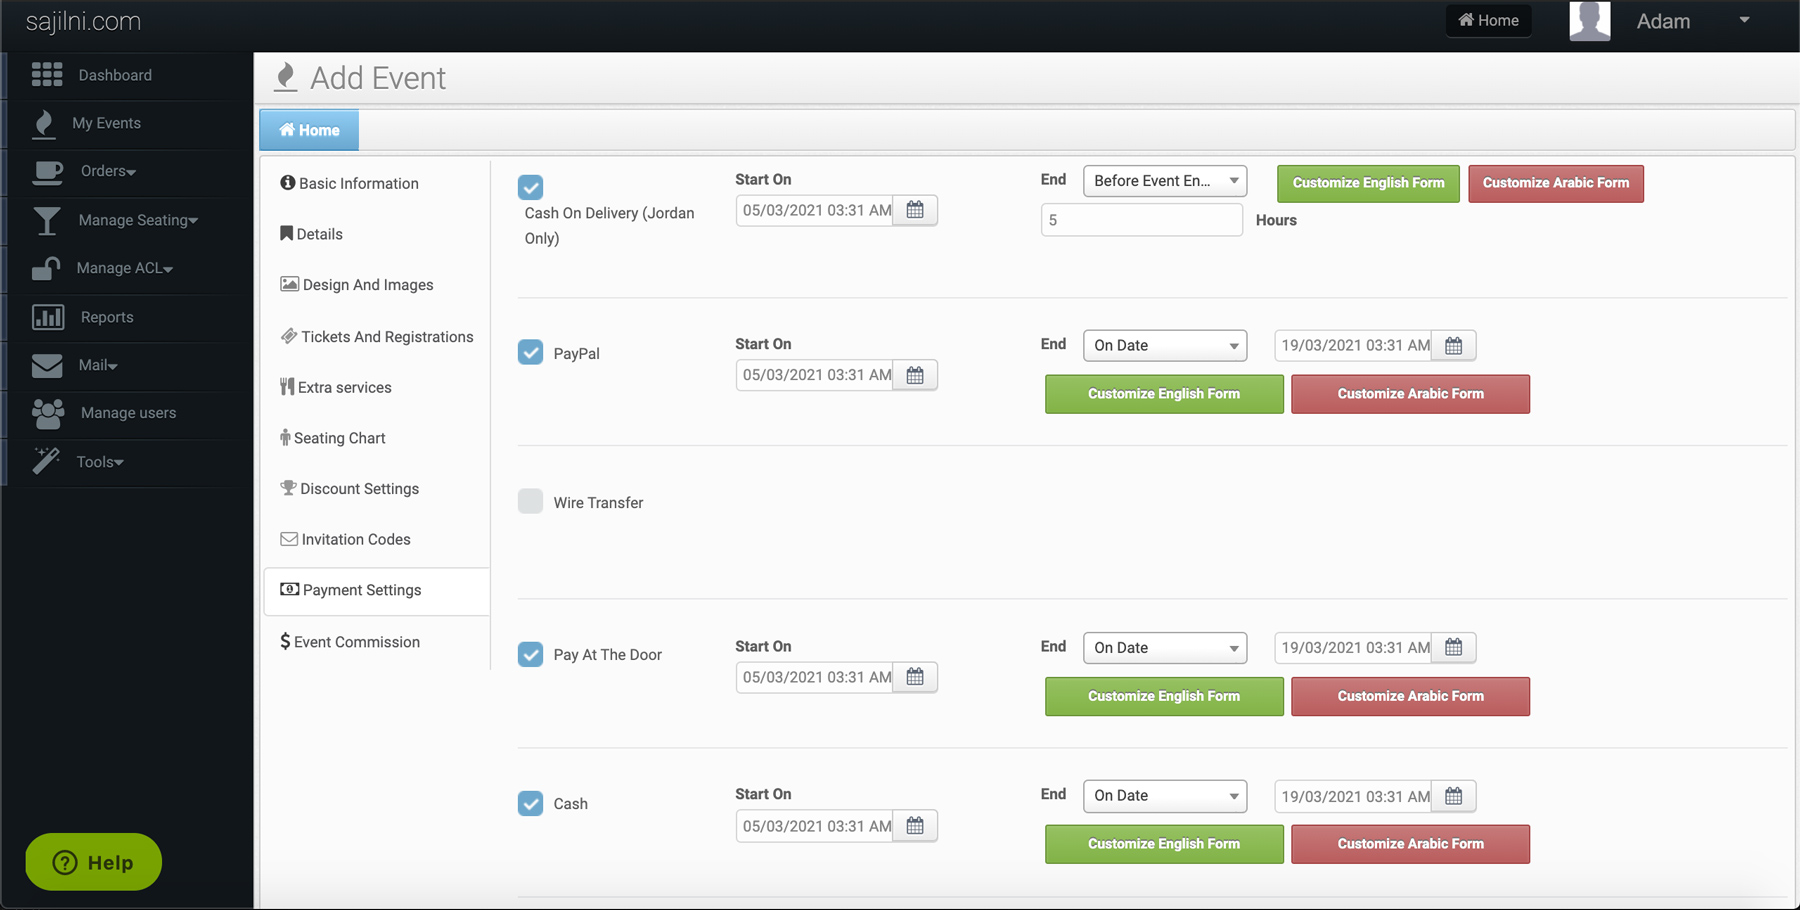Click the Event Commission dollar icon
This screenshot has width=1800, height=910.
click(285, 641)
